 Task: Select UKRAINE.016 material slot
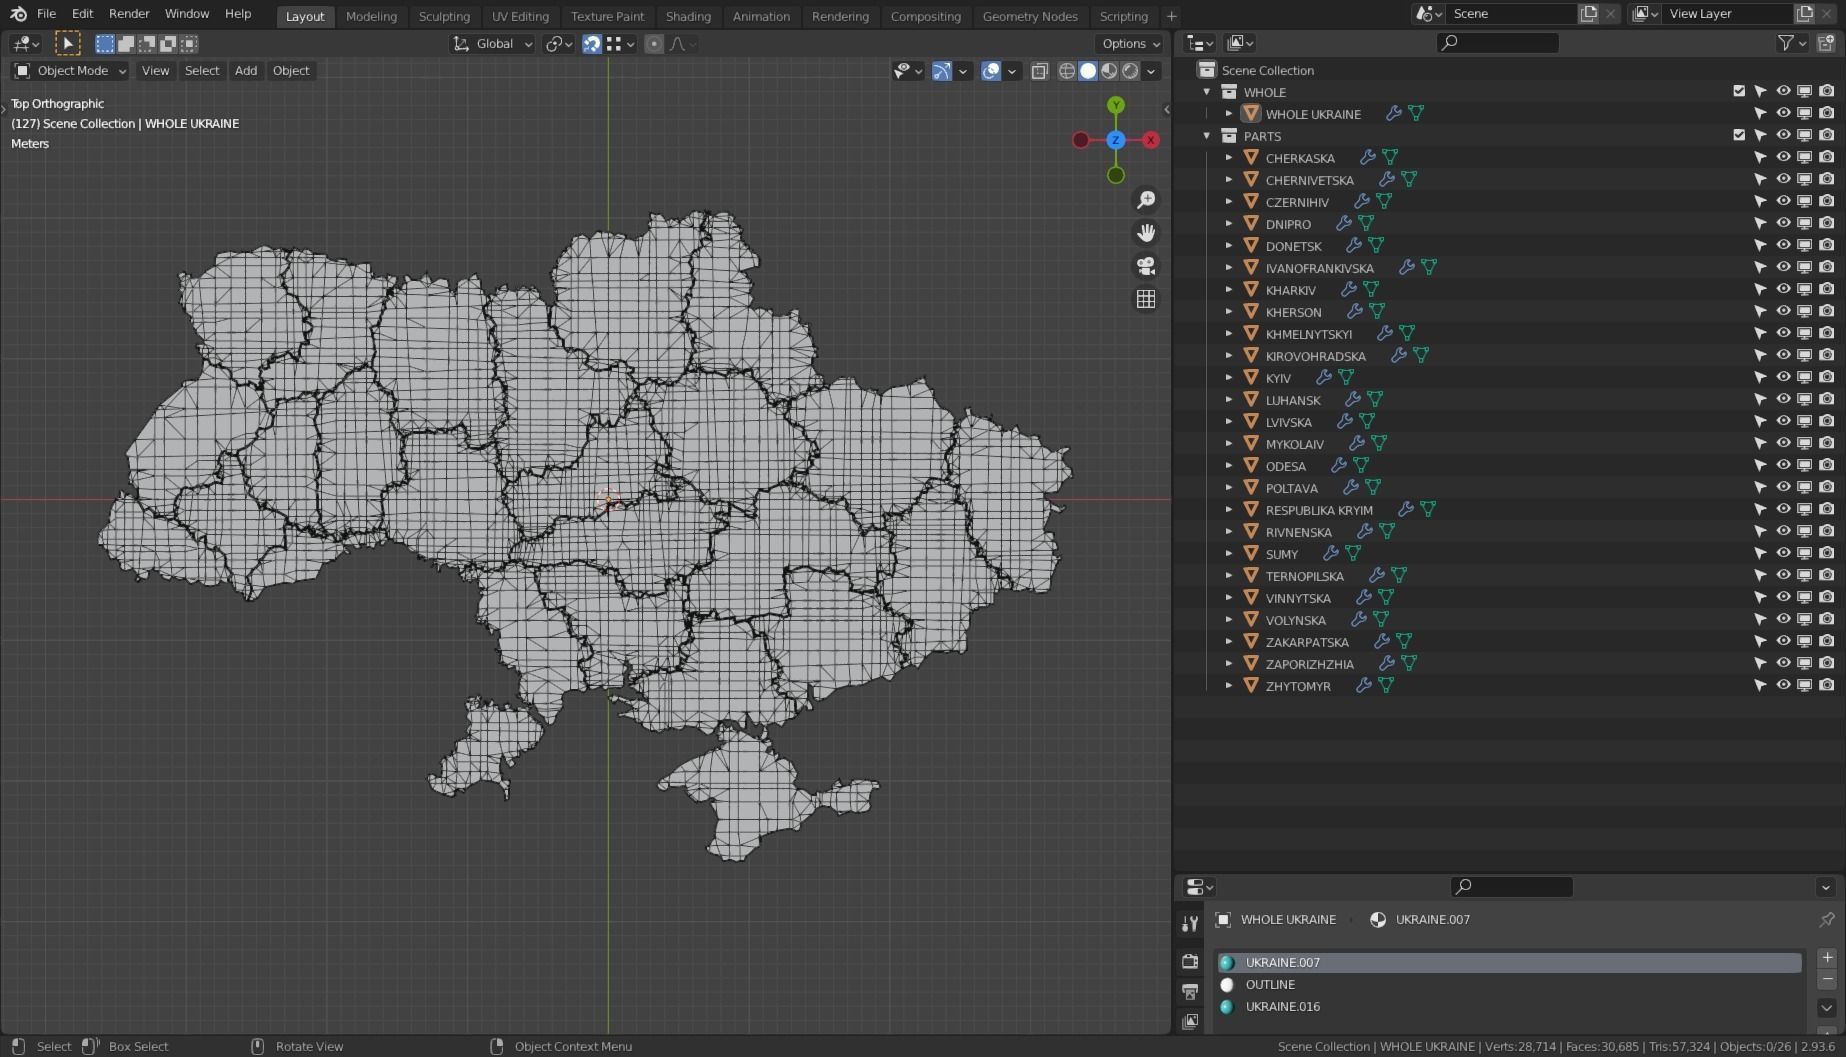click(1509, 1006)
